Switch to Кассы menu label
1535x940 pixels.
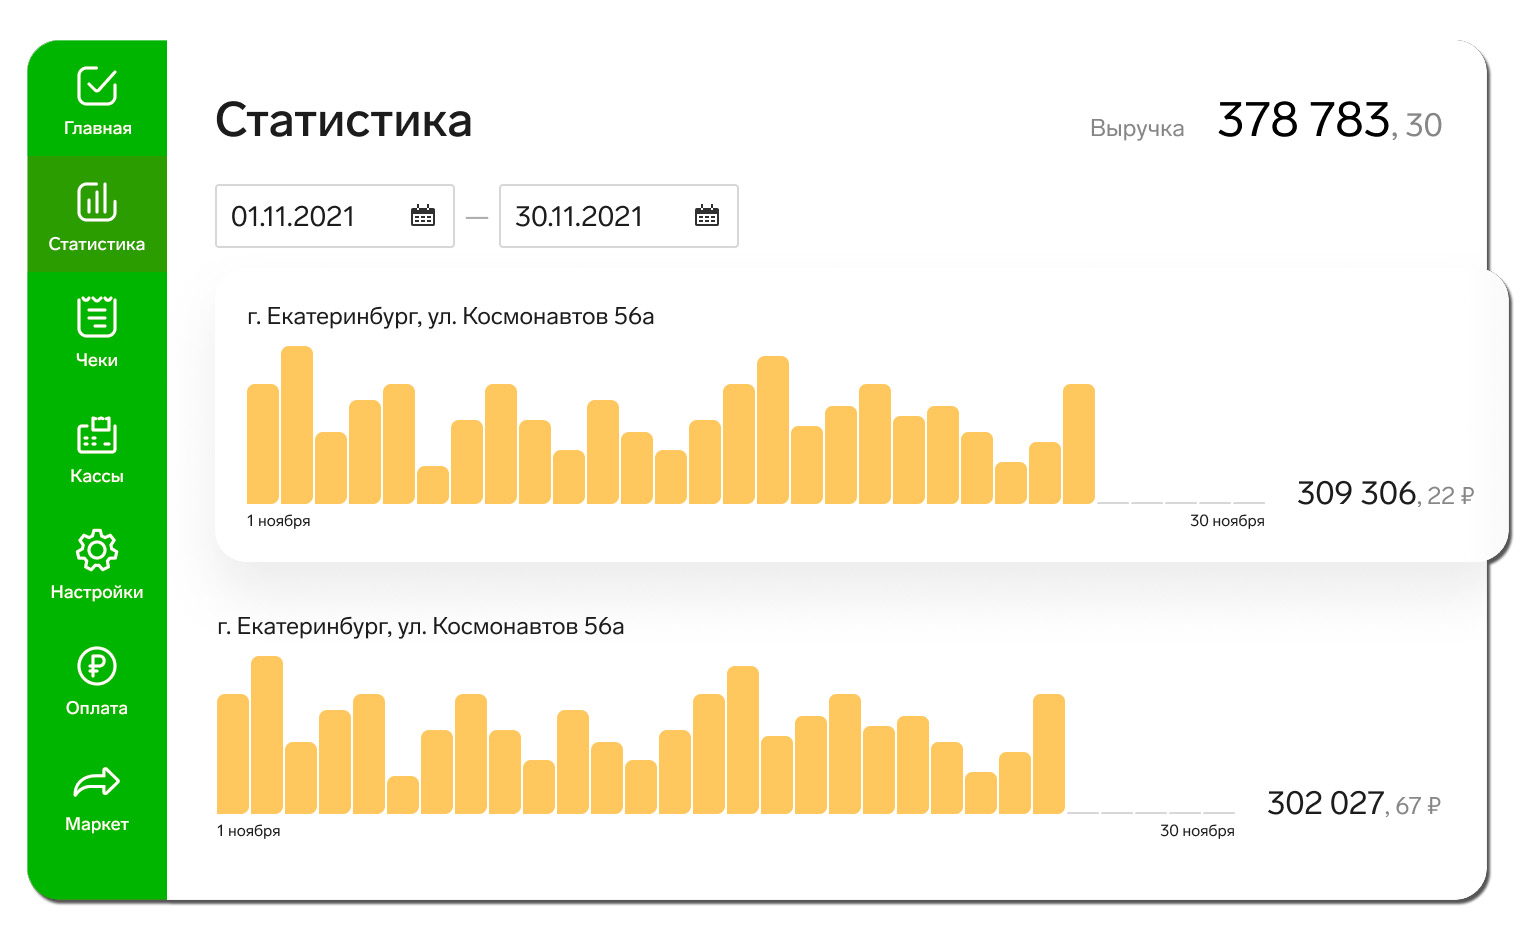[x=97, y=476]
